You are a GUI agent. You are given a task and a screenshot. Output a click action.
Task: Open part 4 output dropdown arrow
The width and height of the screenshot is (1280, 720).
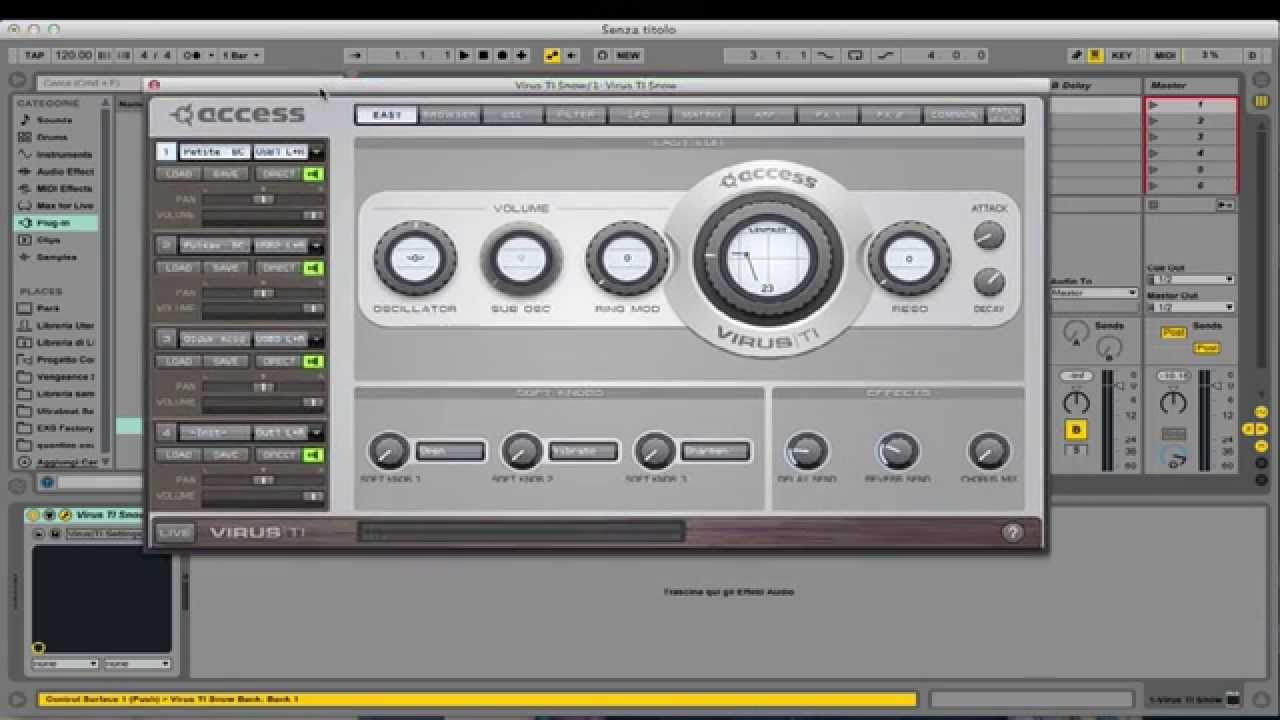316,433
